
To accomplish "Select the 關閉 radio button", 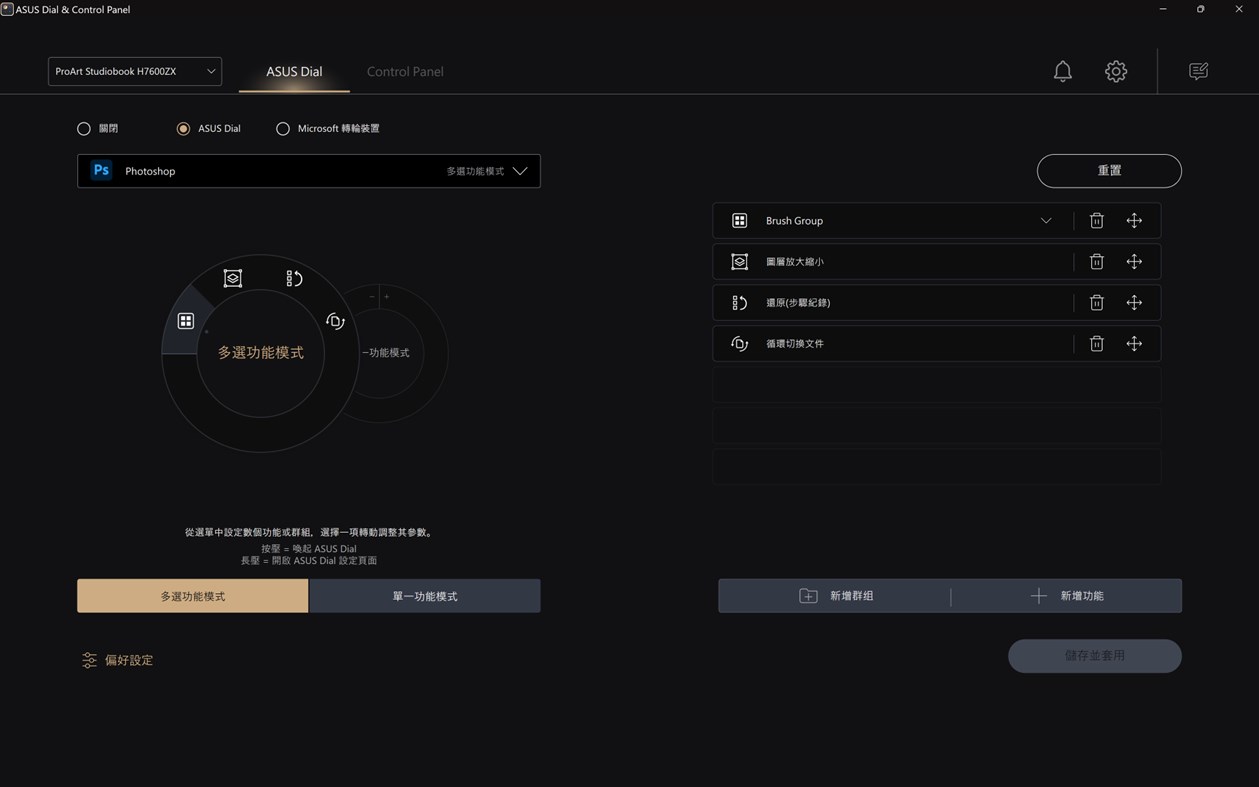I will point(84,128).
